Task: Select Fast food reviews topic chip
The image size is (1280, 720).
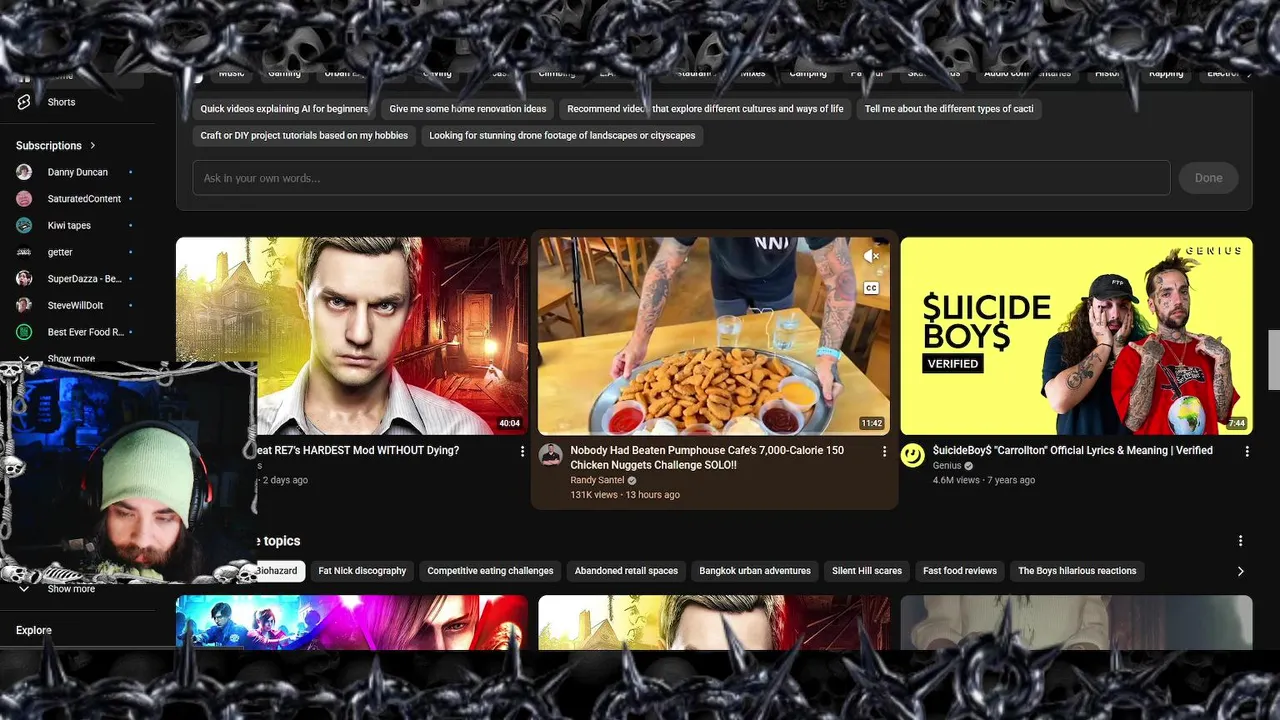Action: click(960, 571)
